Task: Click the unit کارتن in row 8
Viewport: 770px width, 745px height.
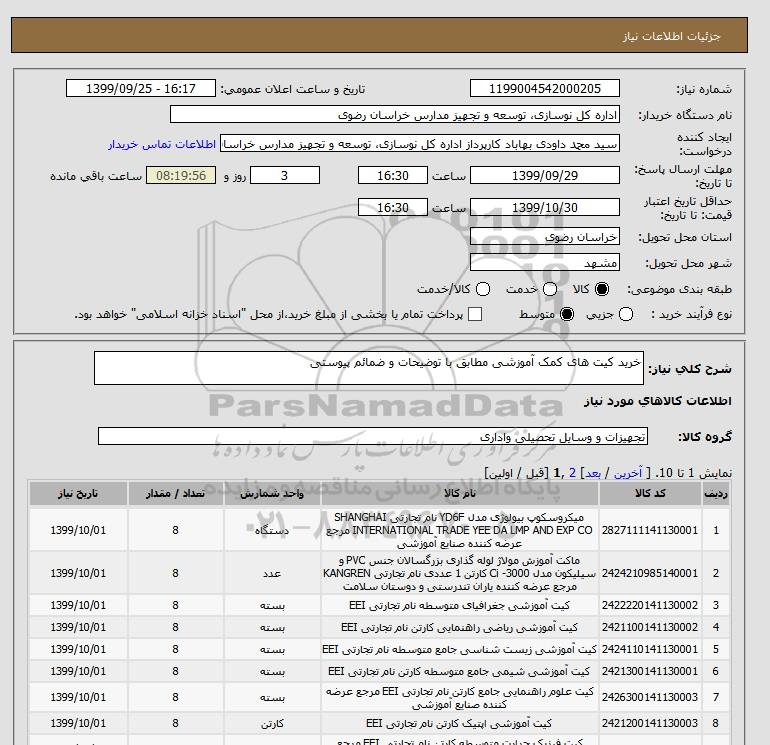Action: (272, 723)
